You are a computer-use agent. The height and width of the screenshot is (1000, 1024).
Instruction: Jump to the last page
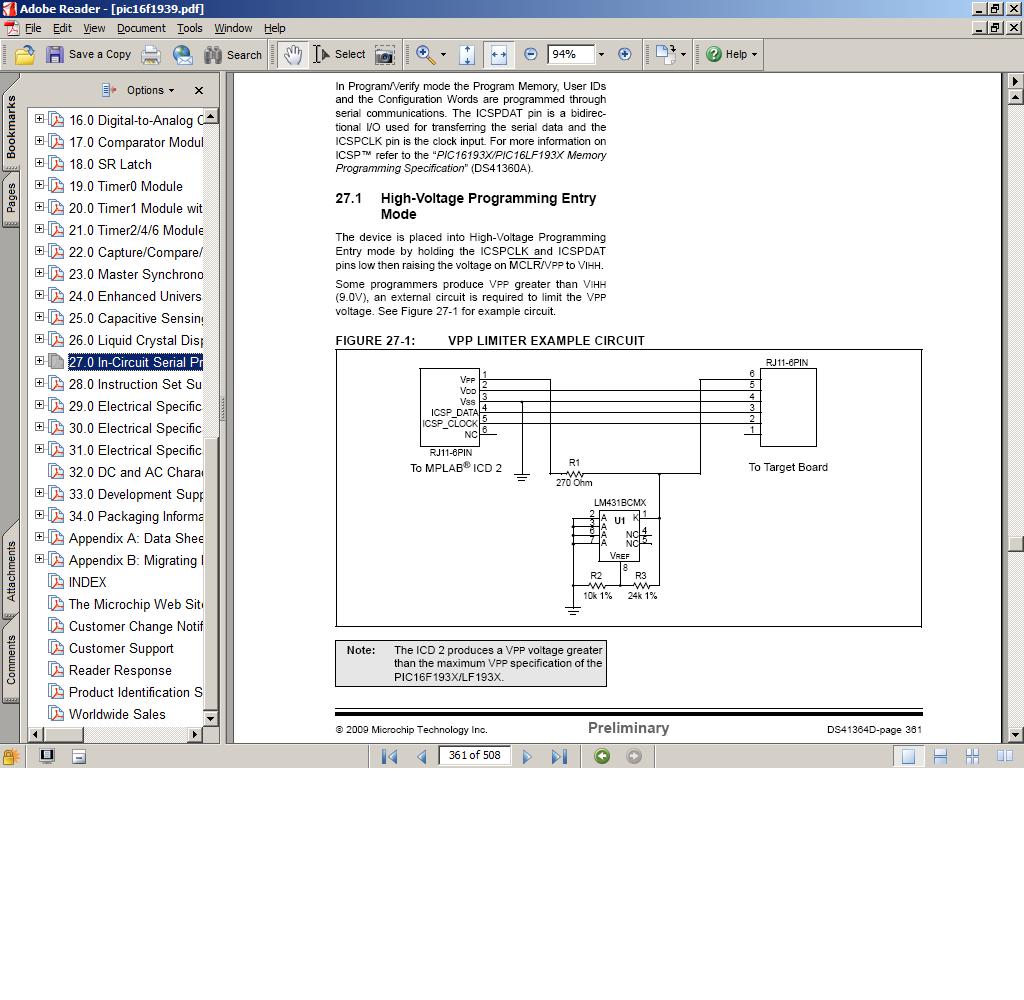[x=559, y=756]
